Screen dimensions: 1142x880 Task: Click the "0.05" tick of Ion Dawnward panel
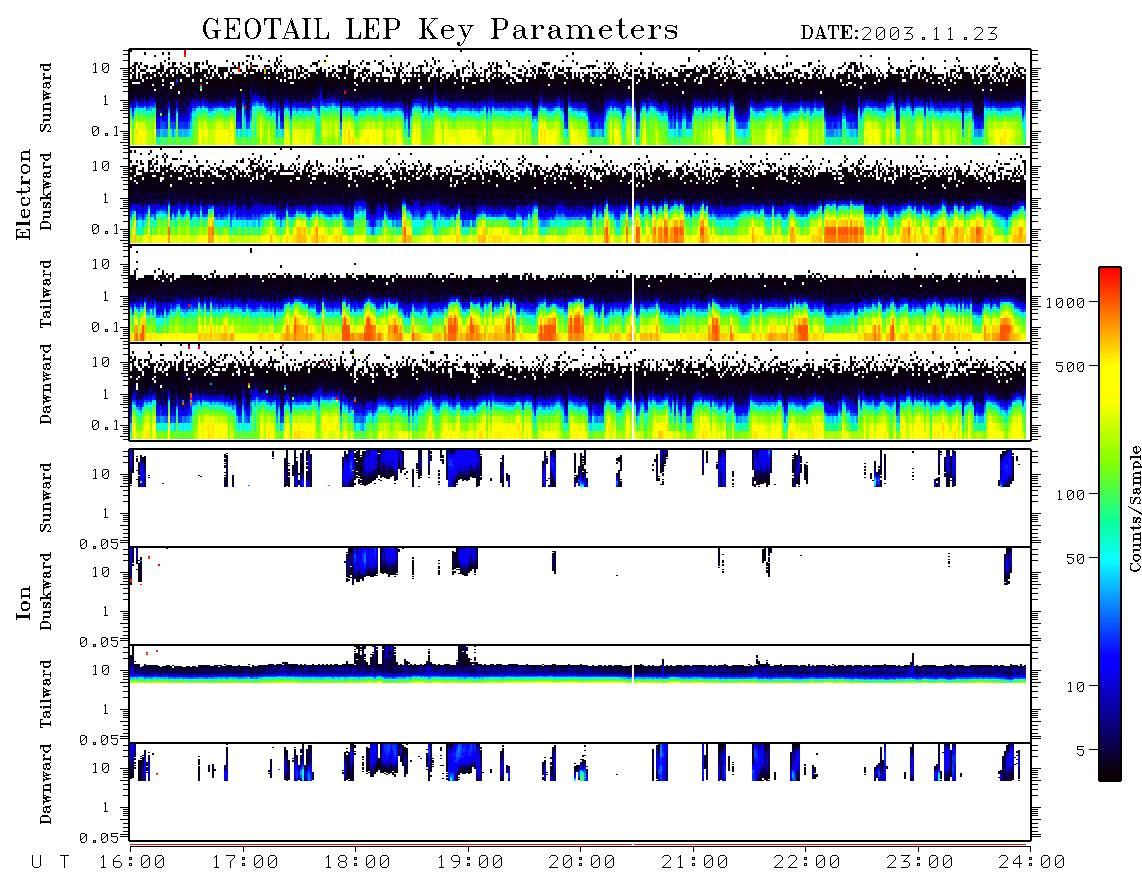coord(98,838)
